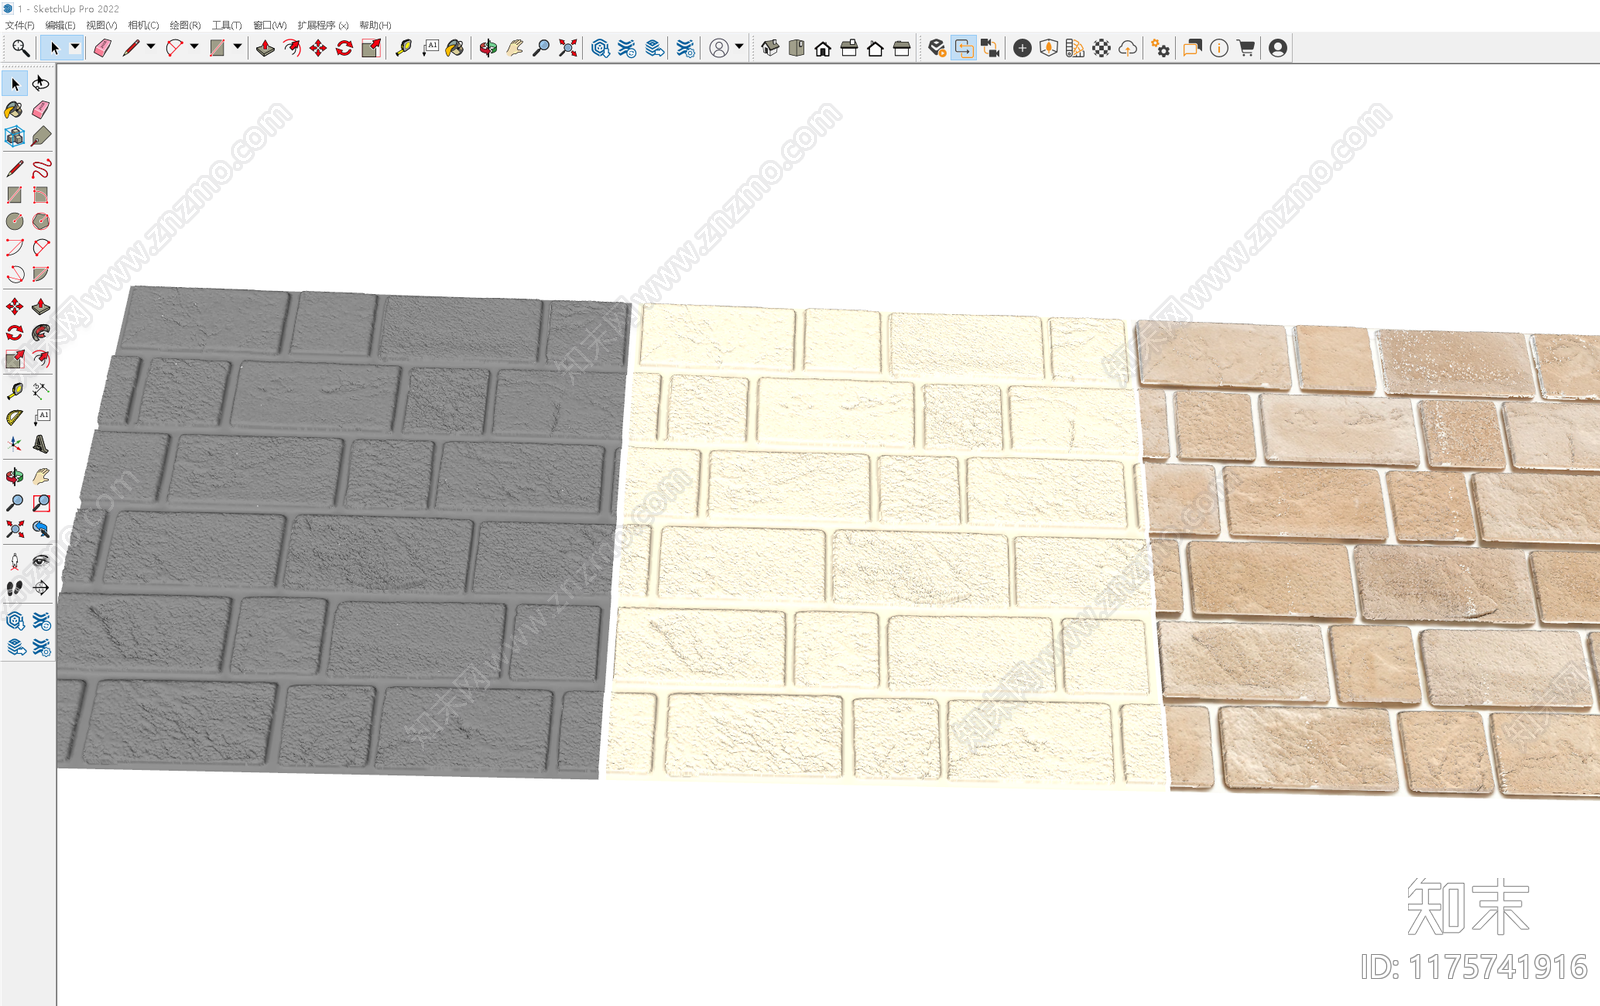Click Zoom Extents in the top toolbar
The image size is (1600, 1006).
point(568,48)
